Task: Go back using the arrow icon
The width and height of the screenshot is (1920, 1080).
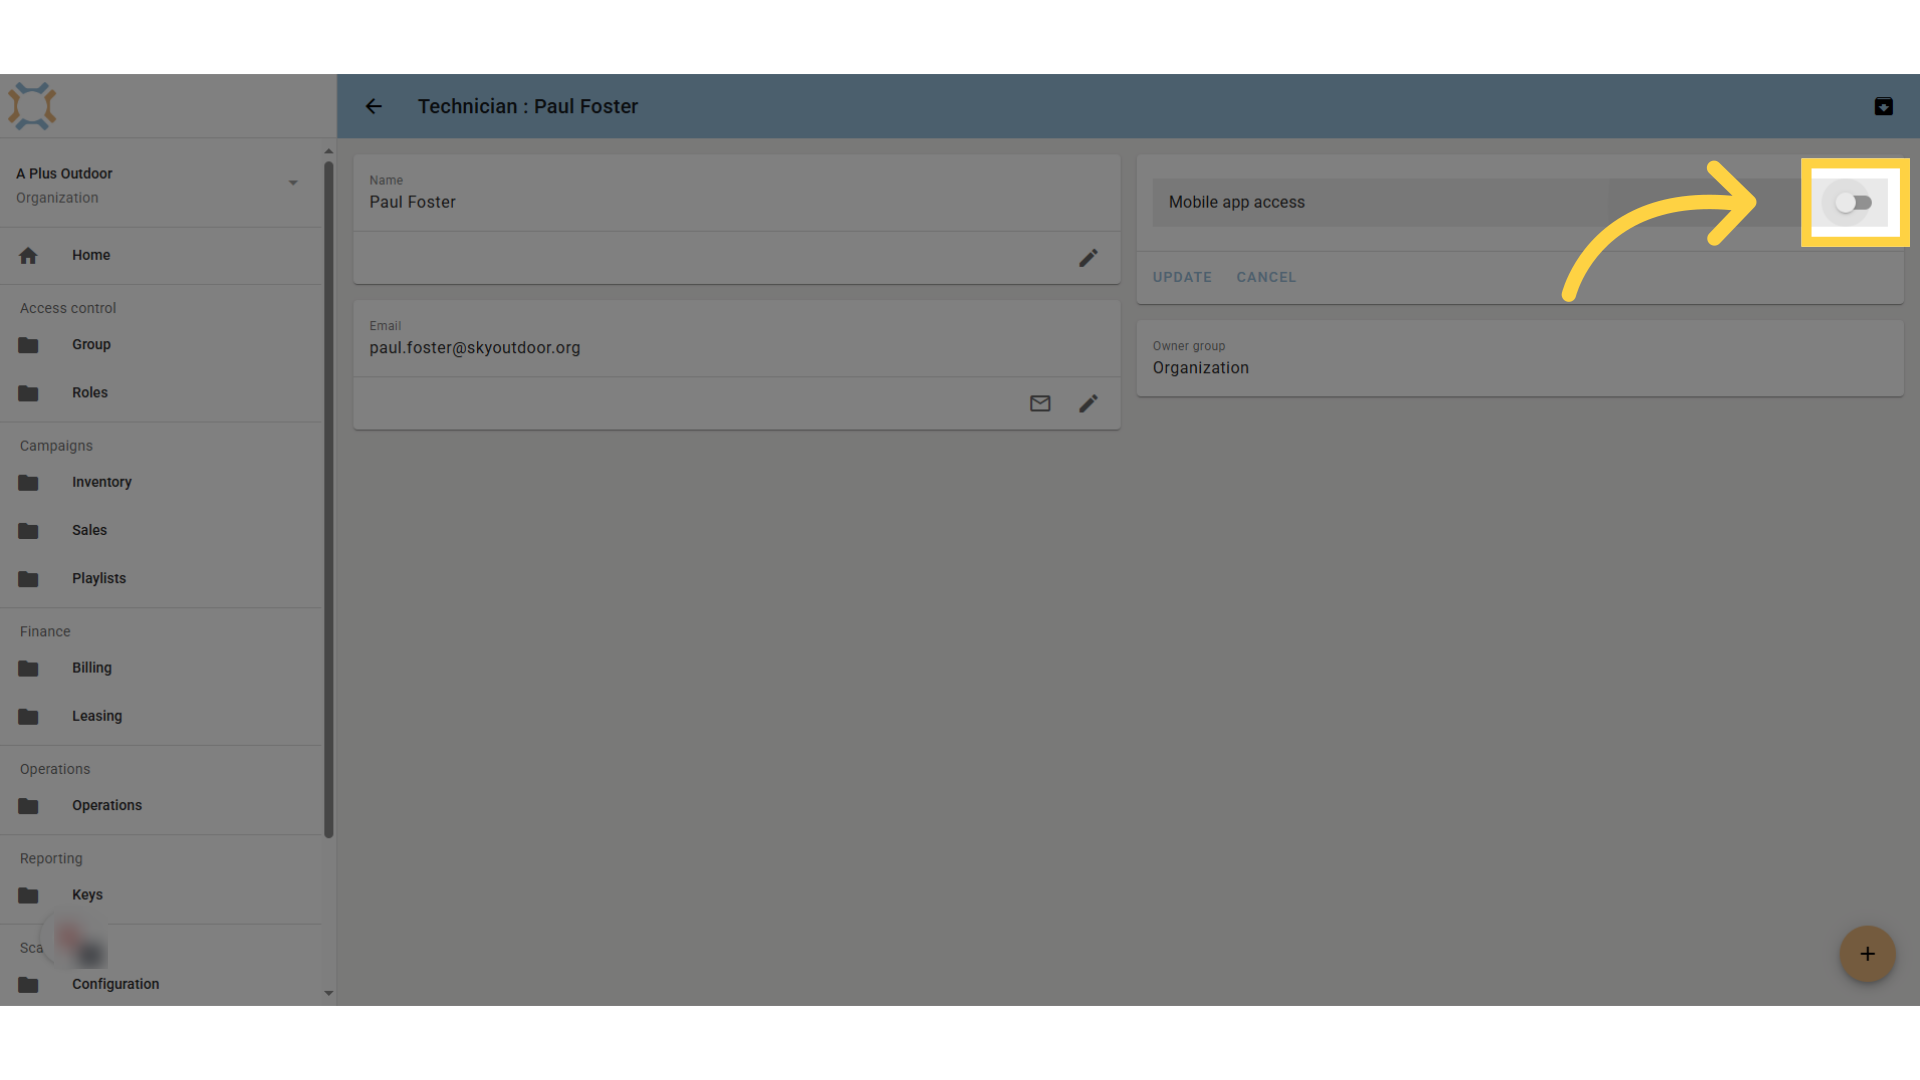Action: click(x=373, y=106)
